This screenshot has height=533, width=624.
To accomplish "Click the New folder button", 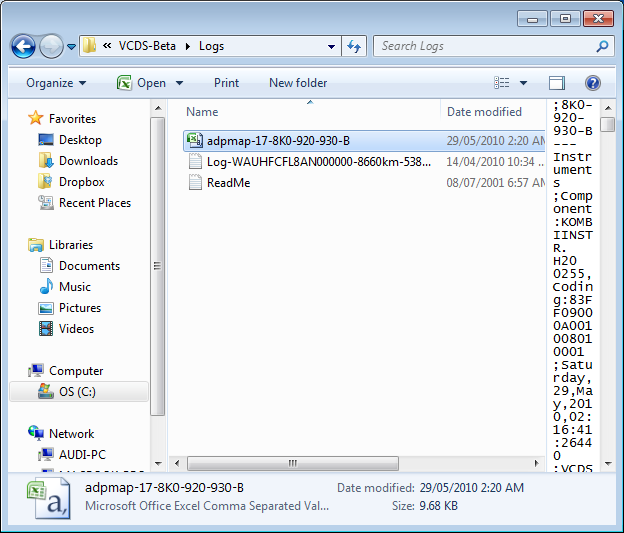I will (x=298, y=83).
